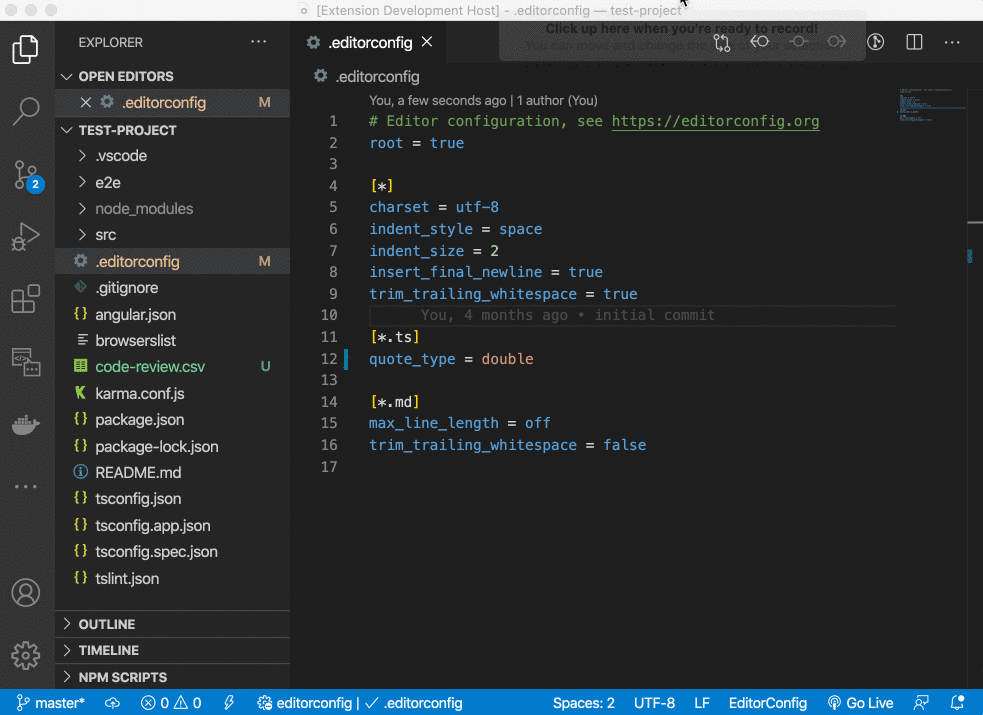Image resolution: width=983 pixels, height=715 pixels.
Task: Expand the e2e folder
Action: click(x=172, y=182)
